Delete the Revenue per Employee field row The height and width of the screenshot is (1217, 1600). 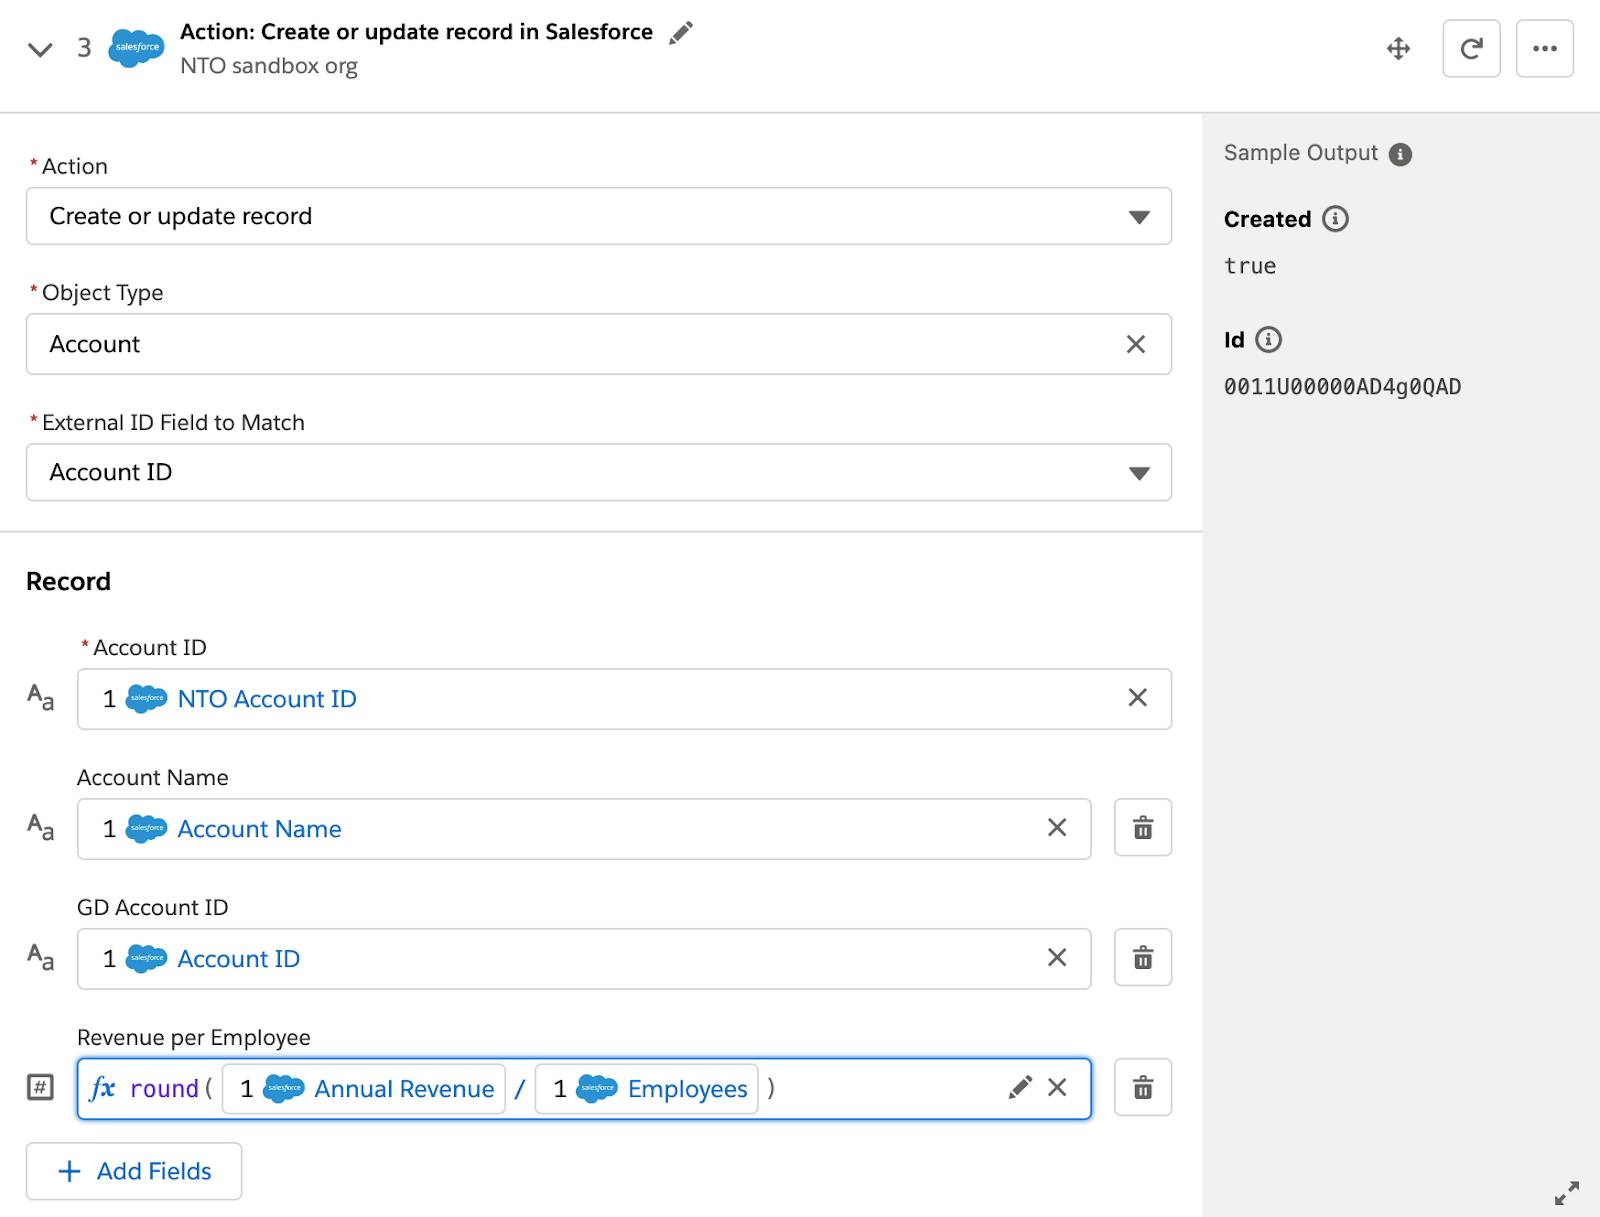point(1143,1088)
